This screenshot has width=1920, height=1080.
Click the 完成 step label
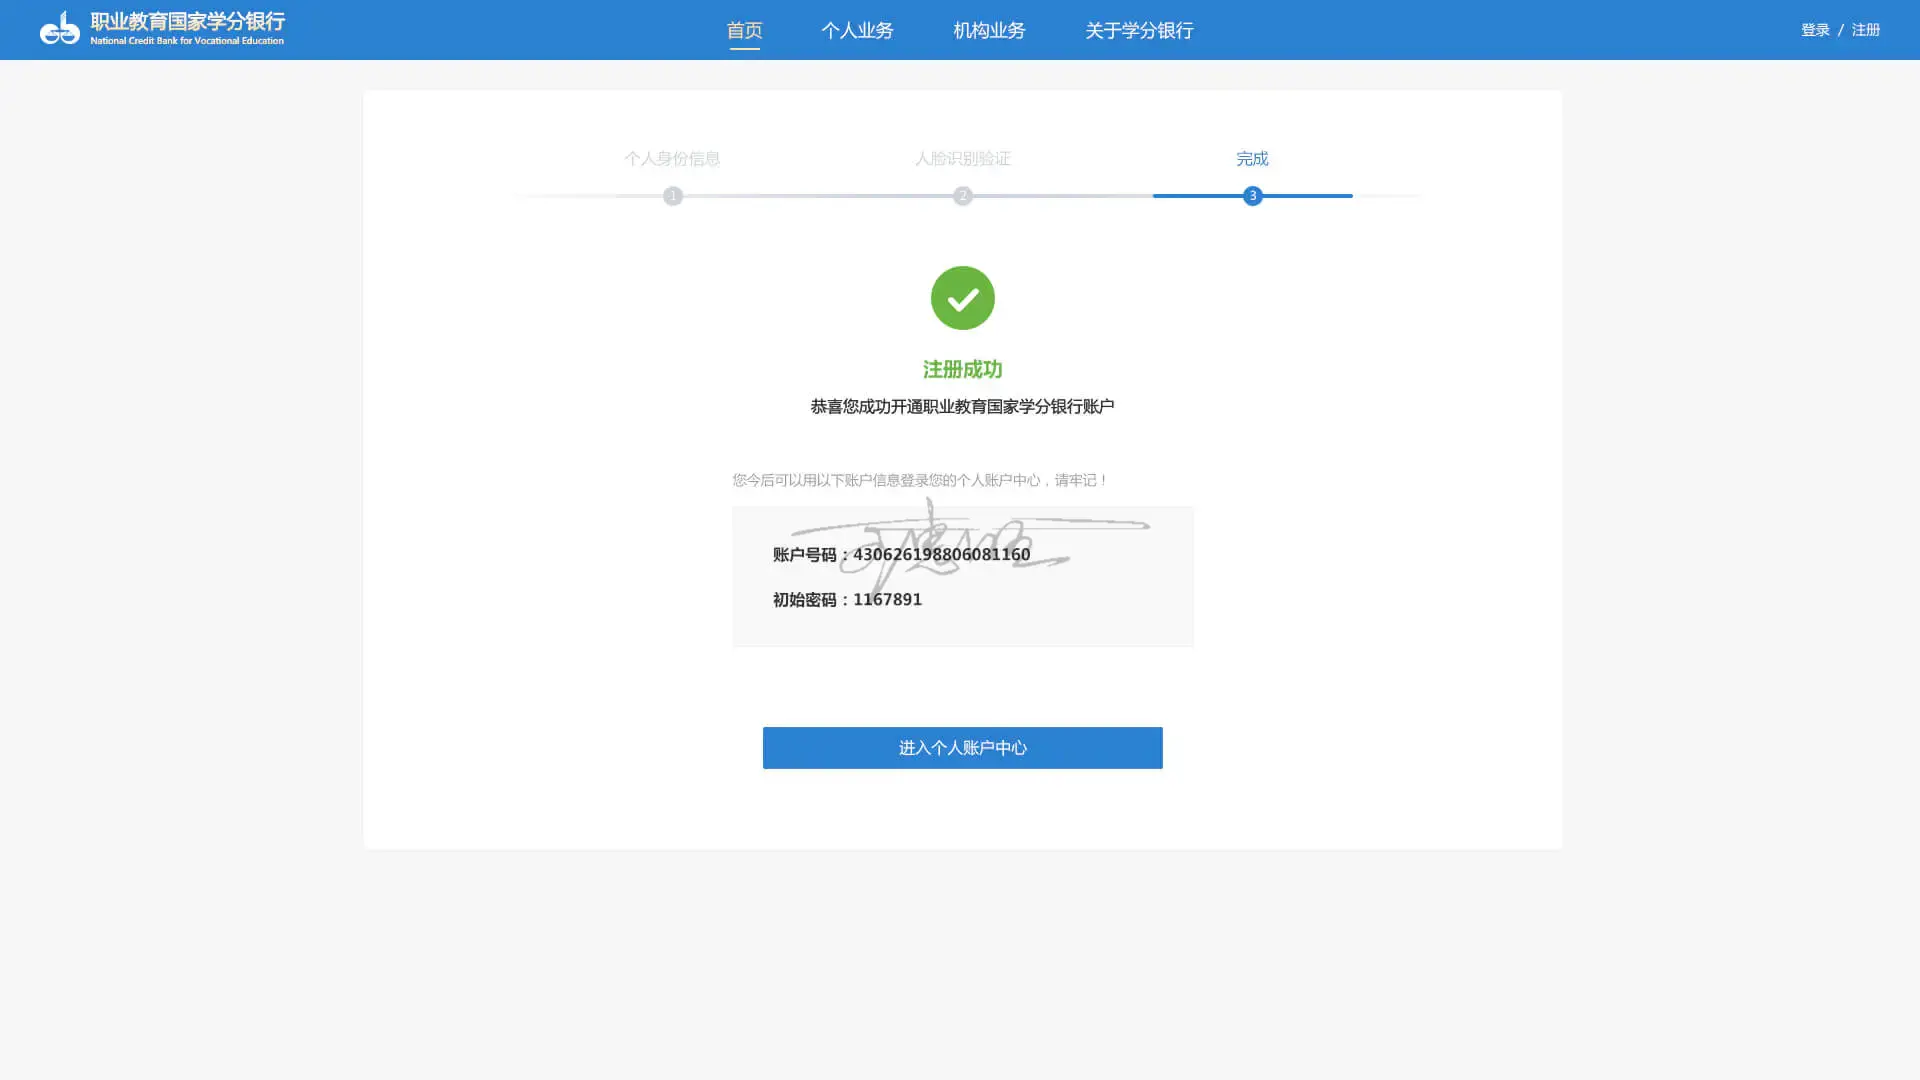tap(1252, 159)
